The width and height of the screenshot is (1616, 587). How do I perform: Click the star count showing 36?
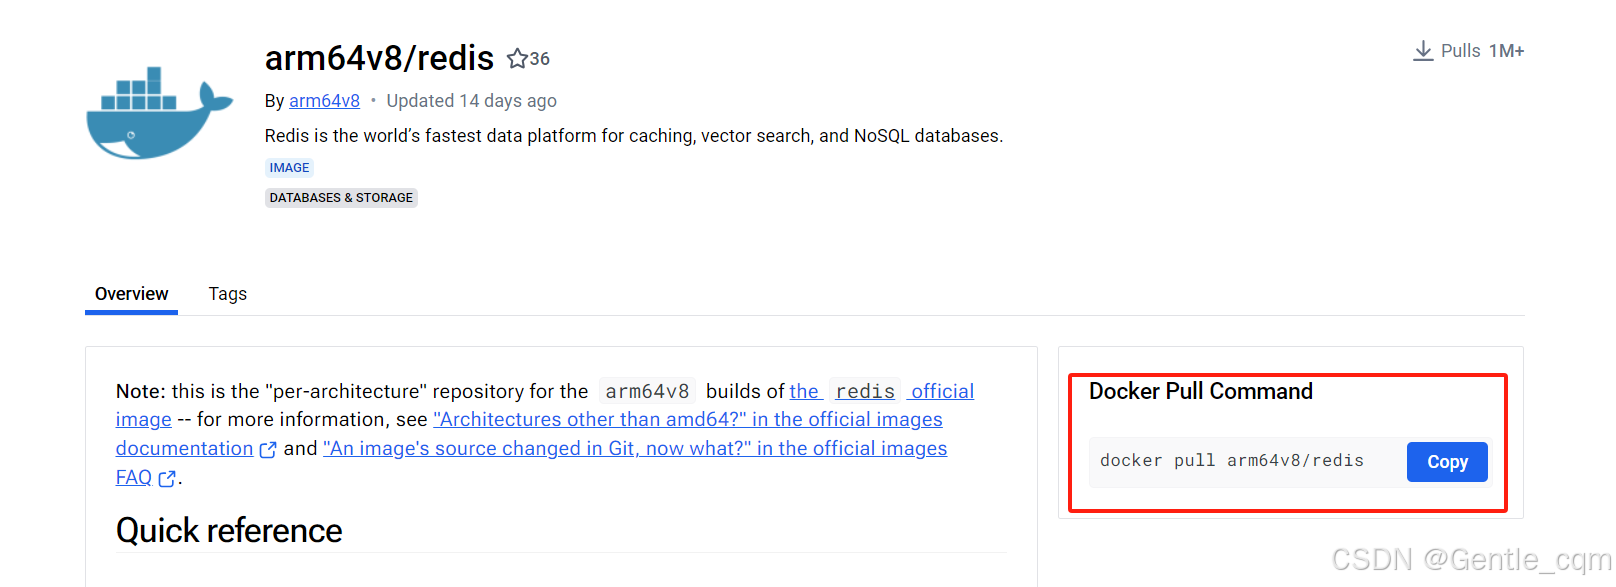coord(538,59)
